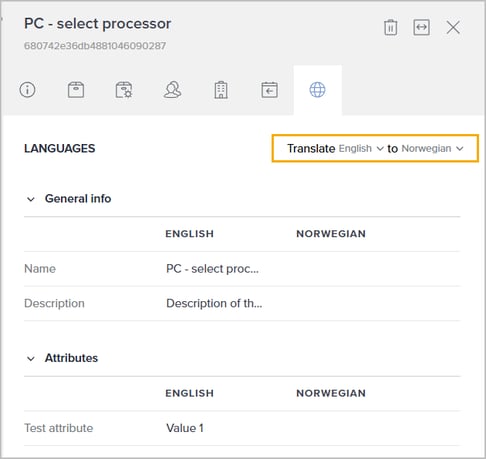The width and height of the screenshot is (486, 459).
Task: Open the calendar-with-arrow tab icon
Action: pos(269,90)
